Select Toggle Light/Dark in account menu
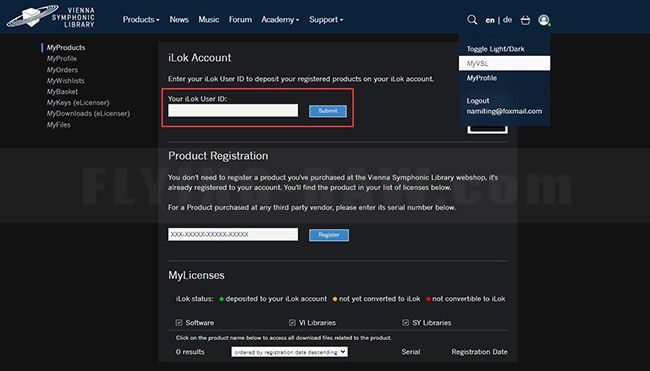 pos(495,49)
